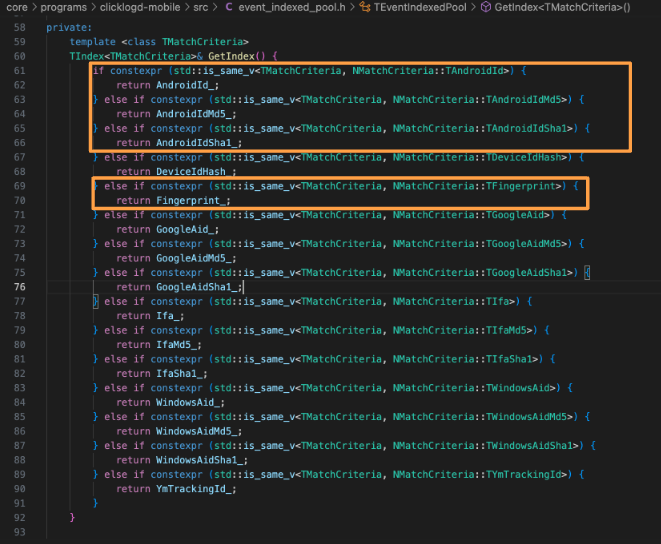Click the chevron after 'src'
The width and height of the screenshot is (661, 544).
click(x=215, y=7)
